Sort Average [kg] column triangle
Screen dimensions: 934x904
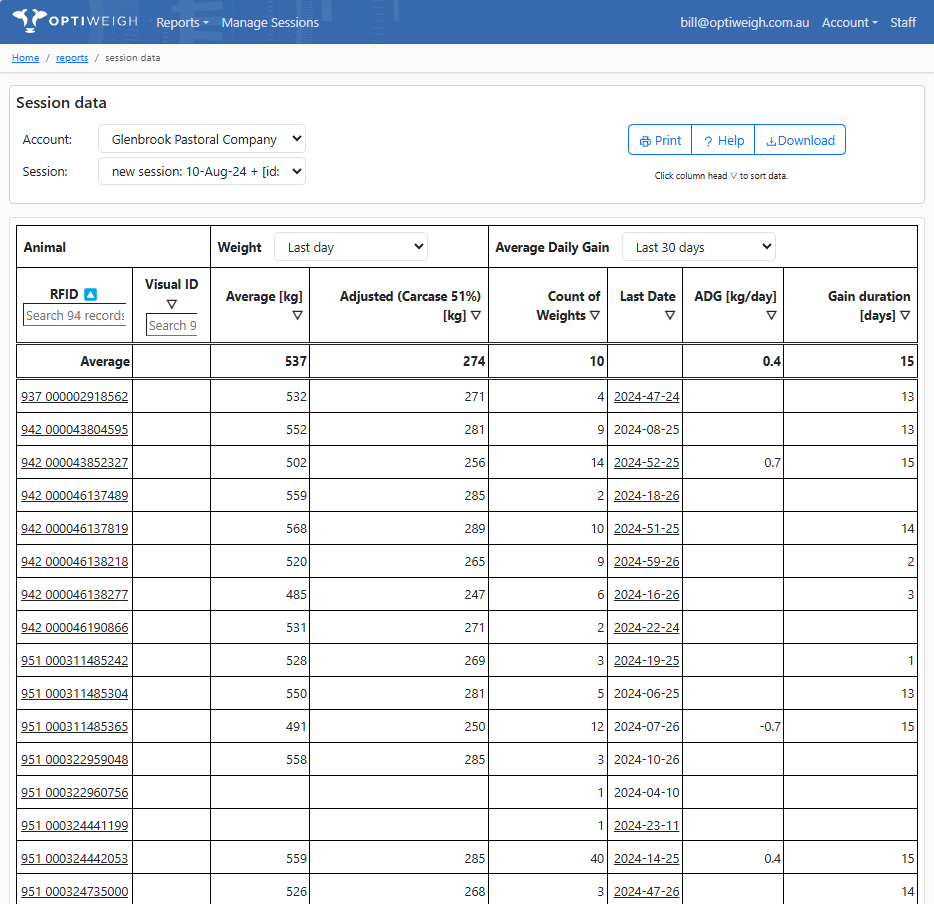pos(297,315)
